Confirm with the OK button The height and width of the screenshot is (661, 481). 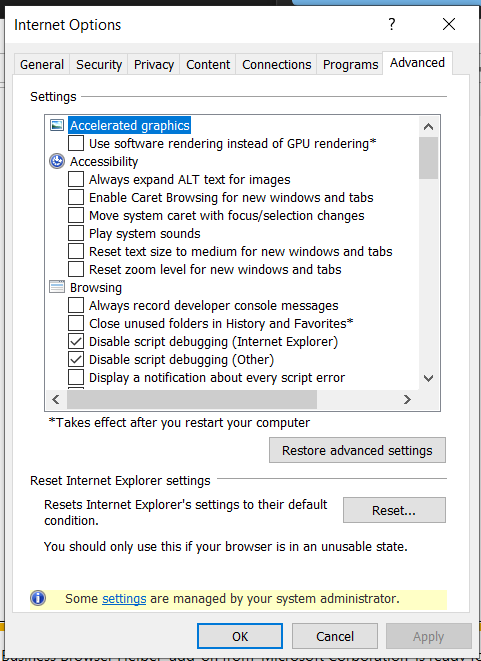pos(240,636)
